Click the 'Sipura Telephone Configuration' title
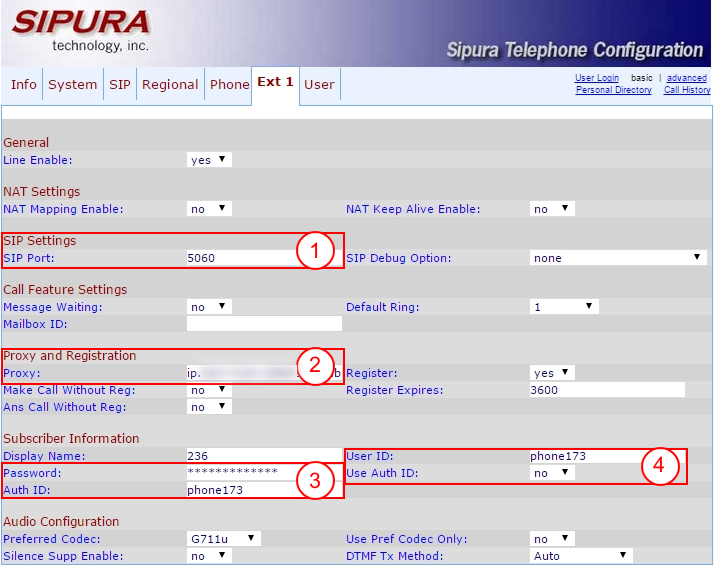The height and width of the screenshot is (568, 714). (x=575, y=50)
